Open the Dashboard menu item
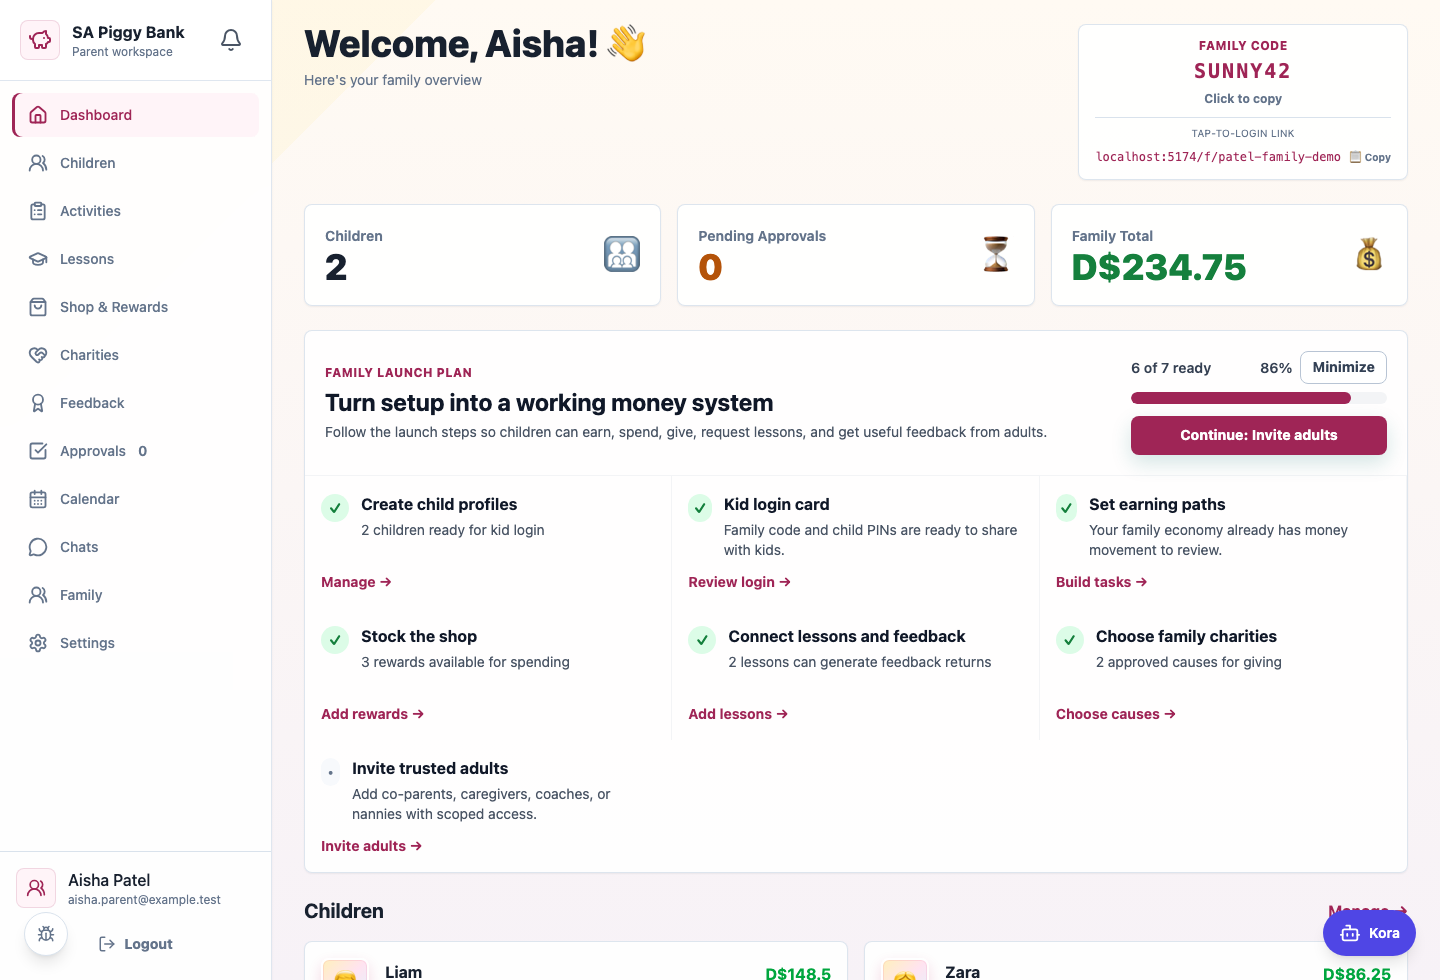Image resolution: width=1440 pixels, height=980 pixels. pyautogui.click(x=136, y=115)
